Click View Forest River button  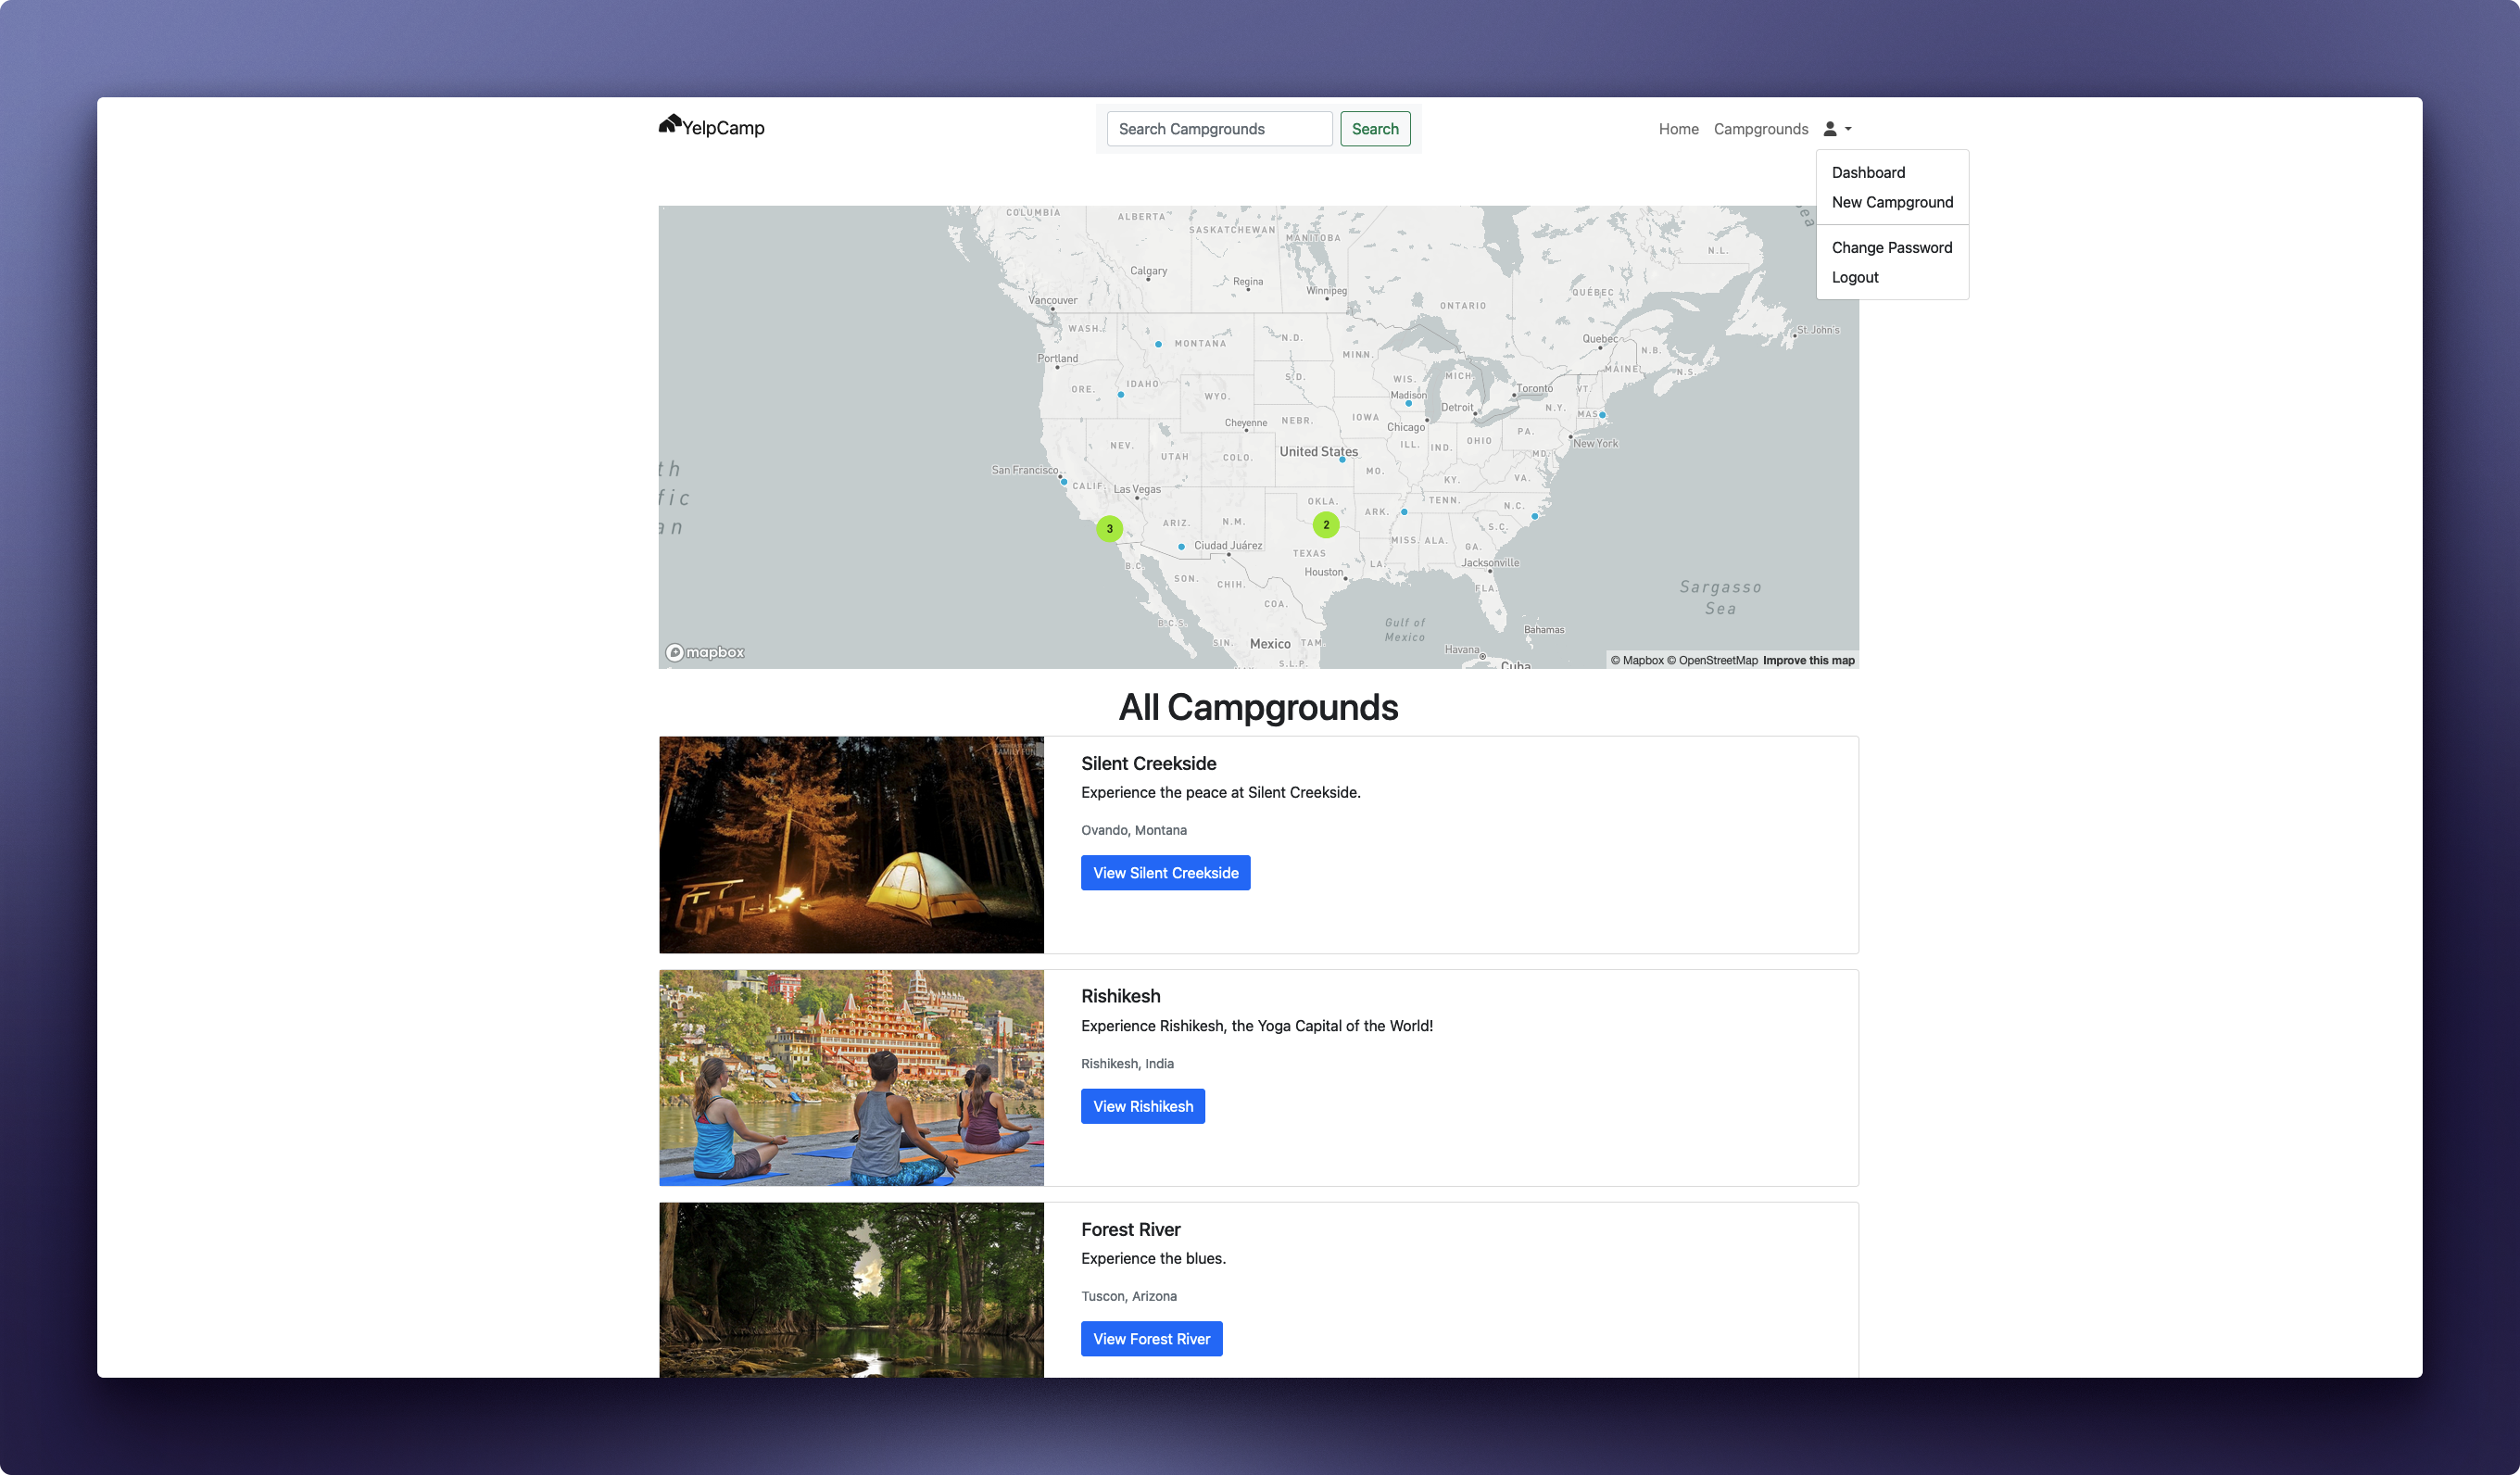coord(1152,1338)
